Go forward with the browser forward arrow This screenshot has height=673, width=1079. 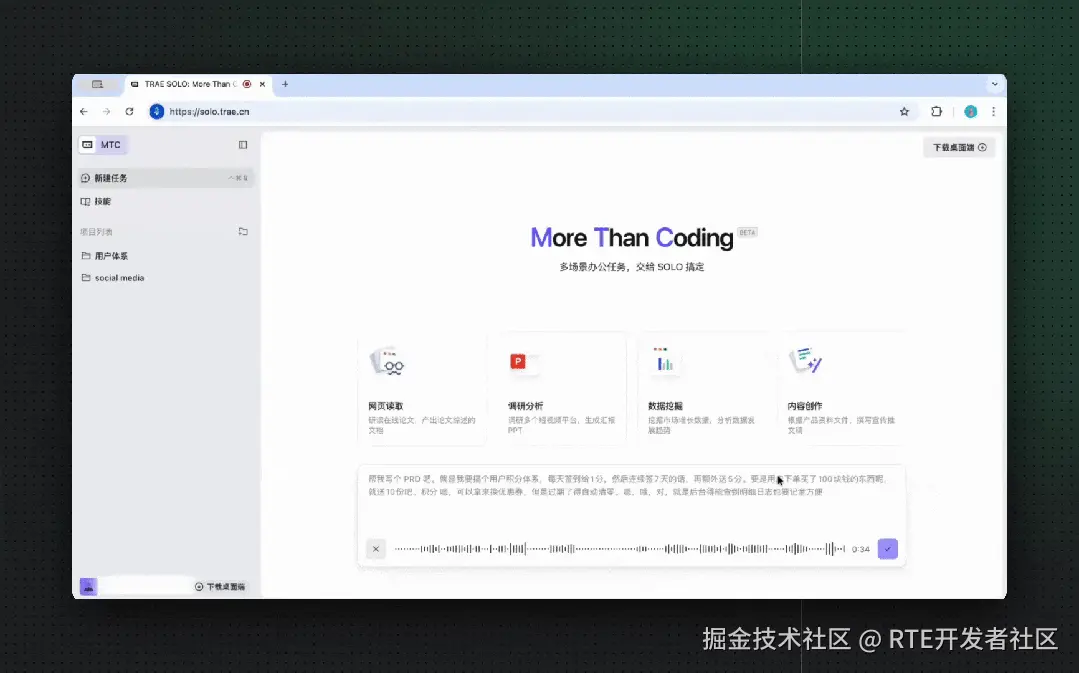tap(107, 111)
